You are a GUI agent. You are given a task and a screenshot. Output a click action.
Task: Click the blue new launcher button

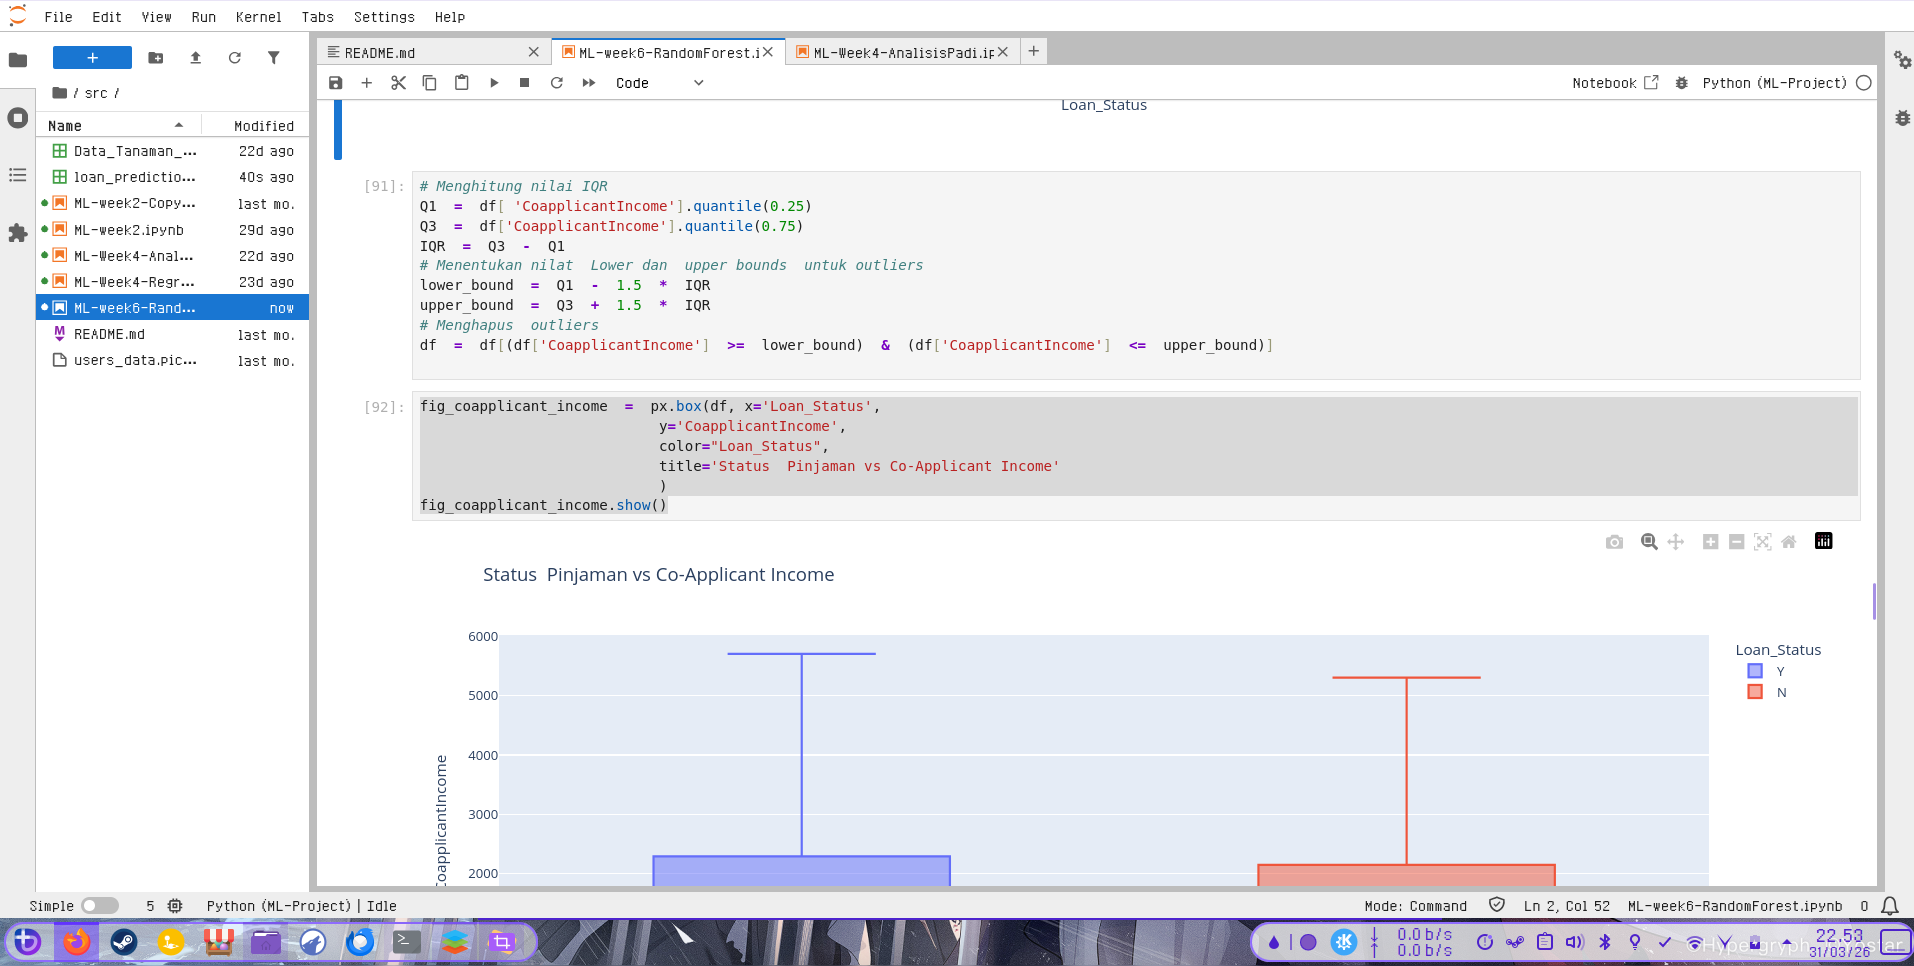pos(92,58)
